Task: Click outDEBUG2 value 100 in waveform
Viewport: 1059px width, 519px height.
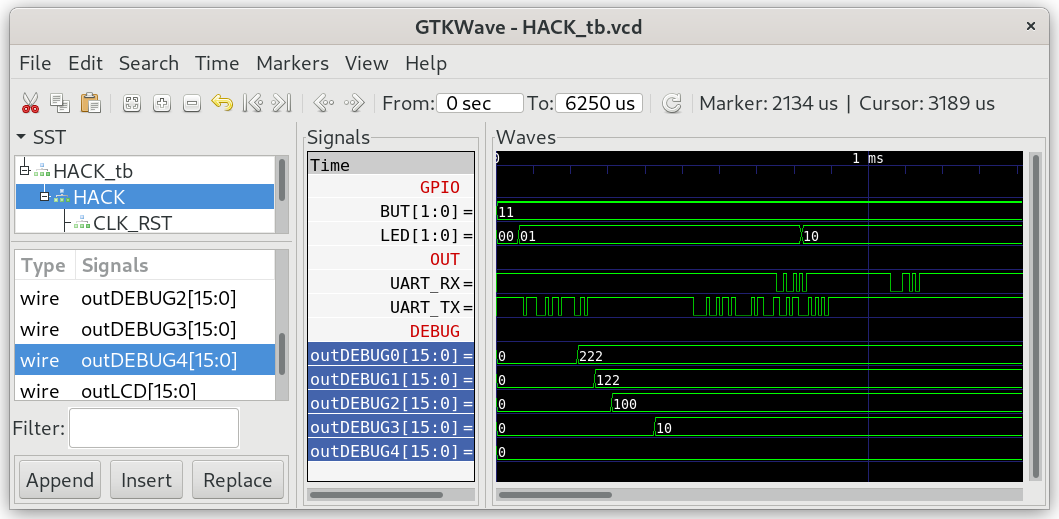Action: 625,404
